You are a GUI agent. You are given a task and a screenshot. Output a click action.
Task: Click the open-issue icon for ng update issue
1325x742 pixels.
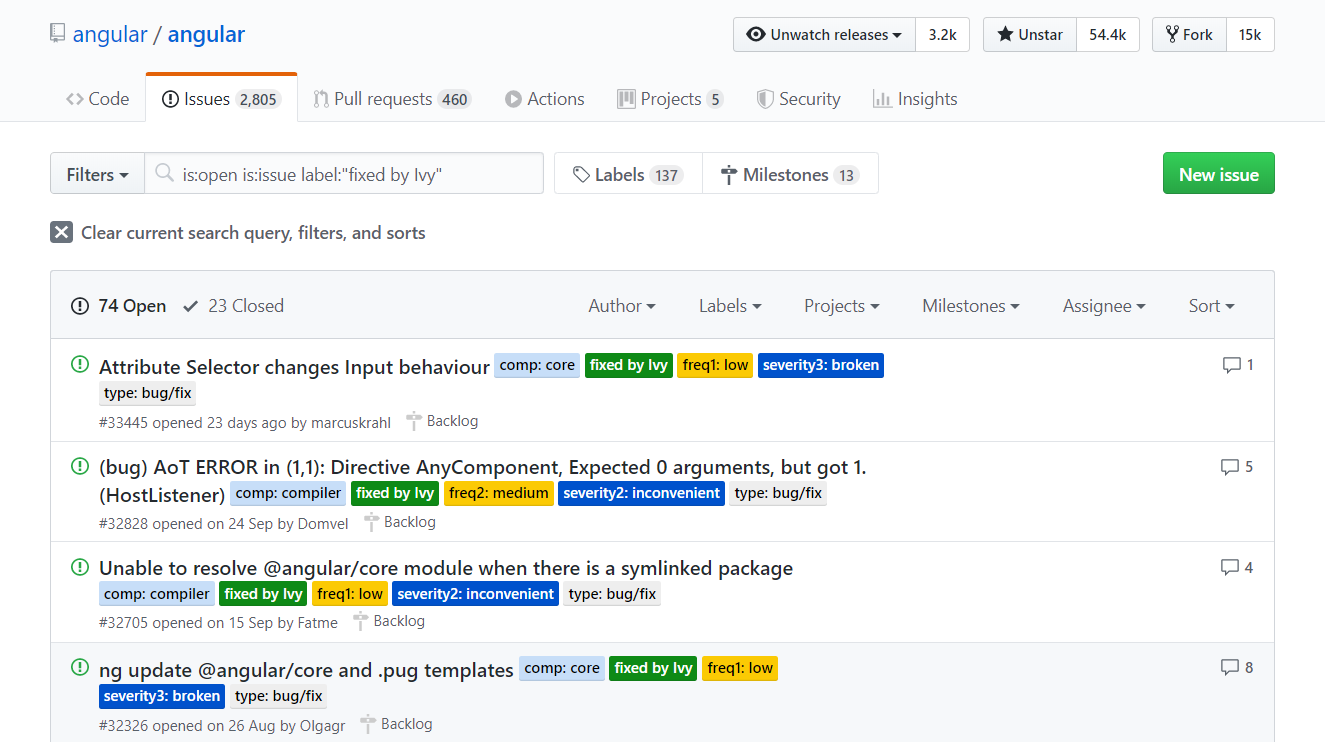coord(80,667)
